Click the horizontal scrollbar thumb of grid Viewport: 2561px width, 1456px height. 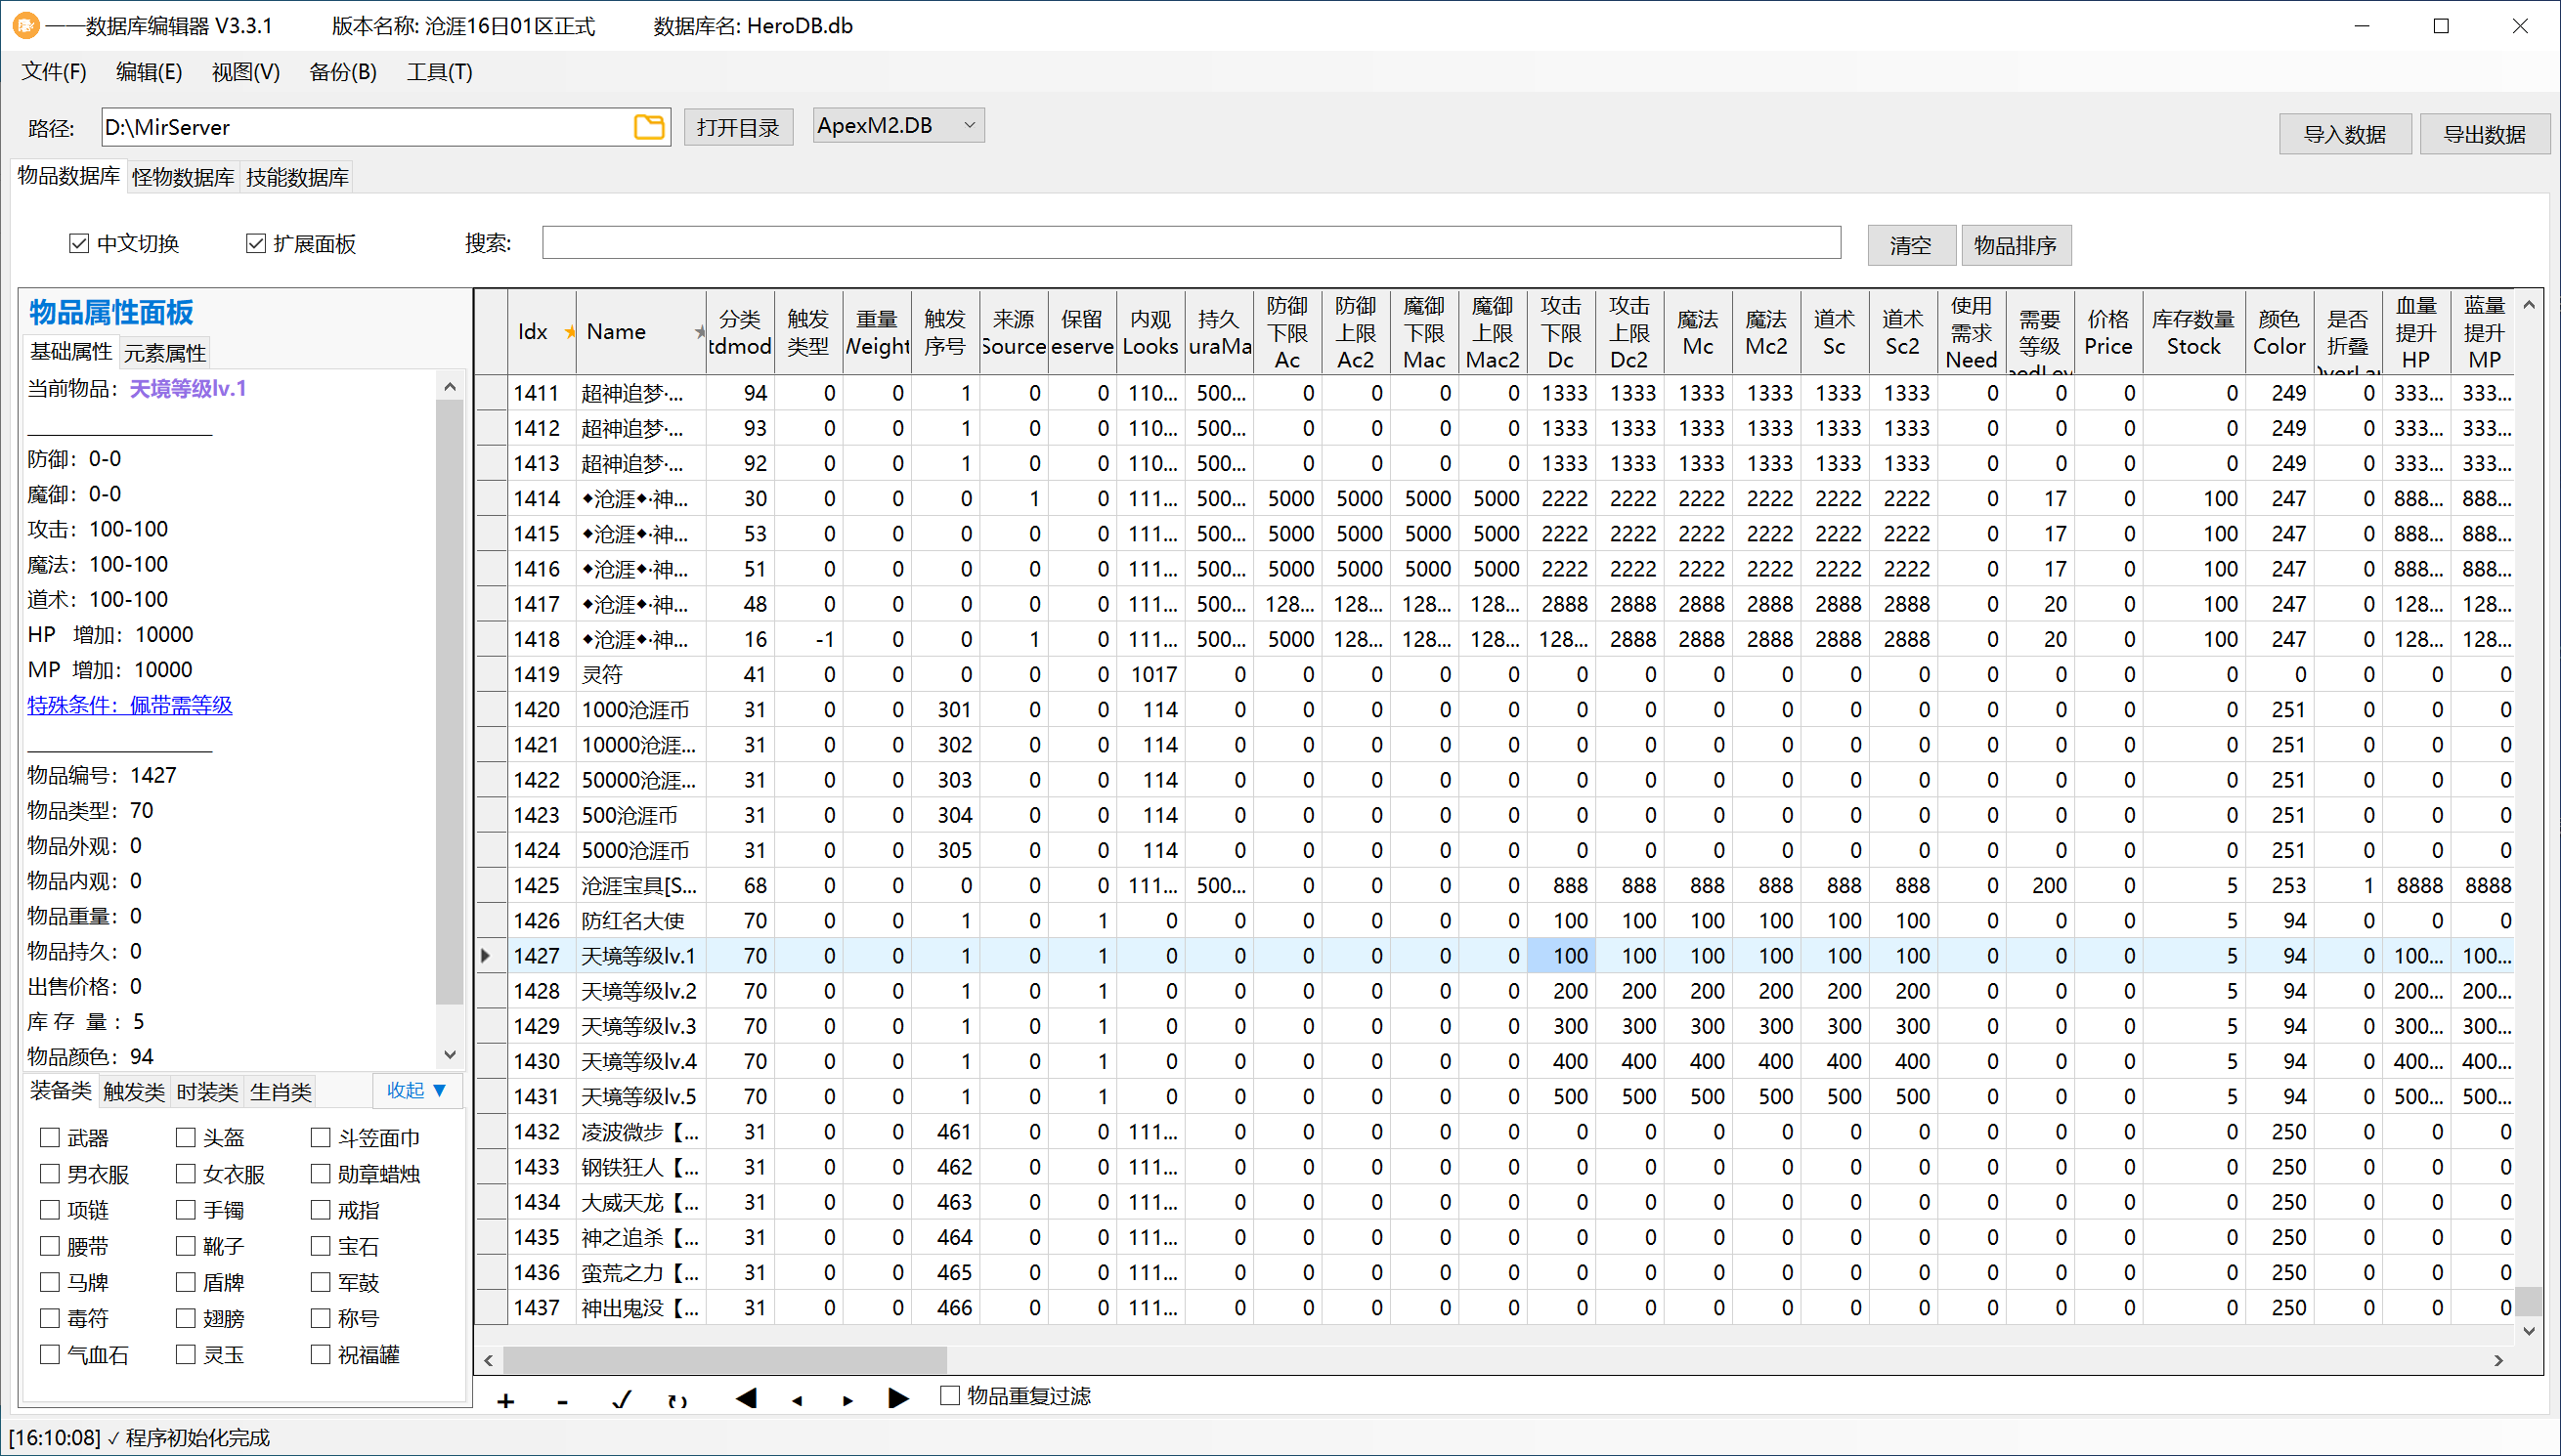pos(725,1360)
